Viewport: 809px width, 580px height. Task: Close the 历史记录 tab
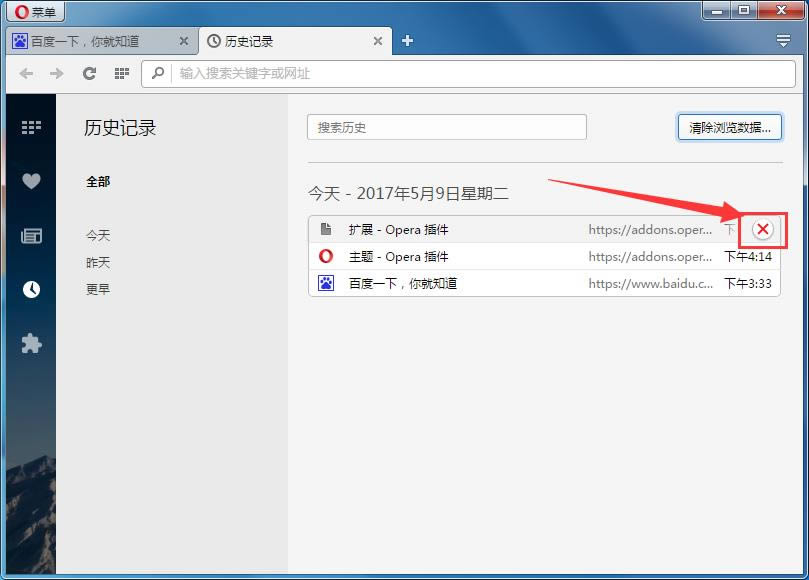[378, 41]
